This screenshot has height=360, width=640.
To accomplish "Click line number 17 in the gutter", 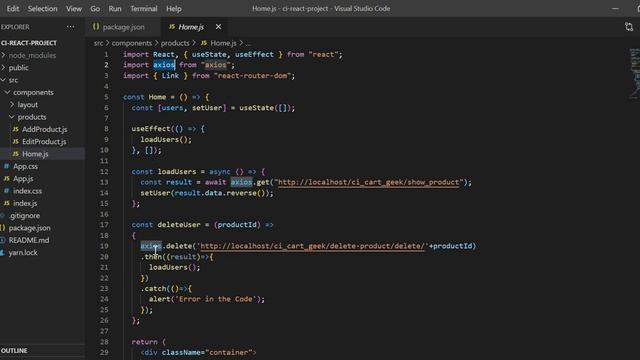I will tap(104, 224).
